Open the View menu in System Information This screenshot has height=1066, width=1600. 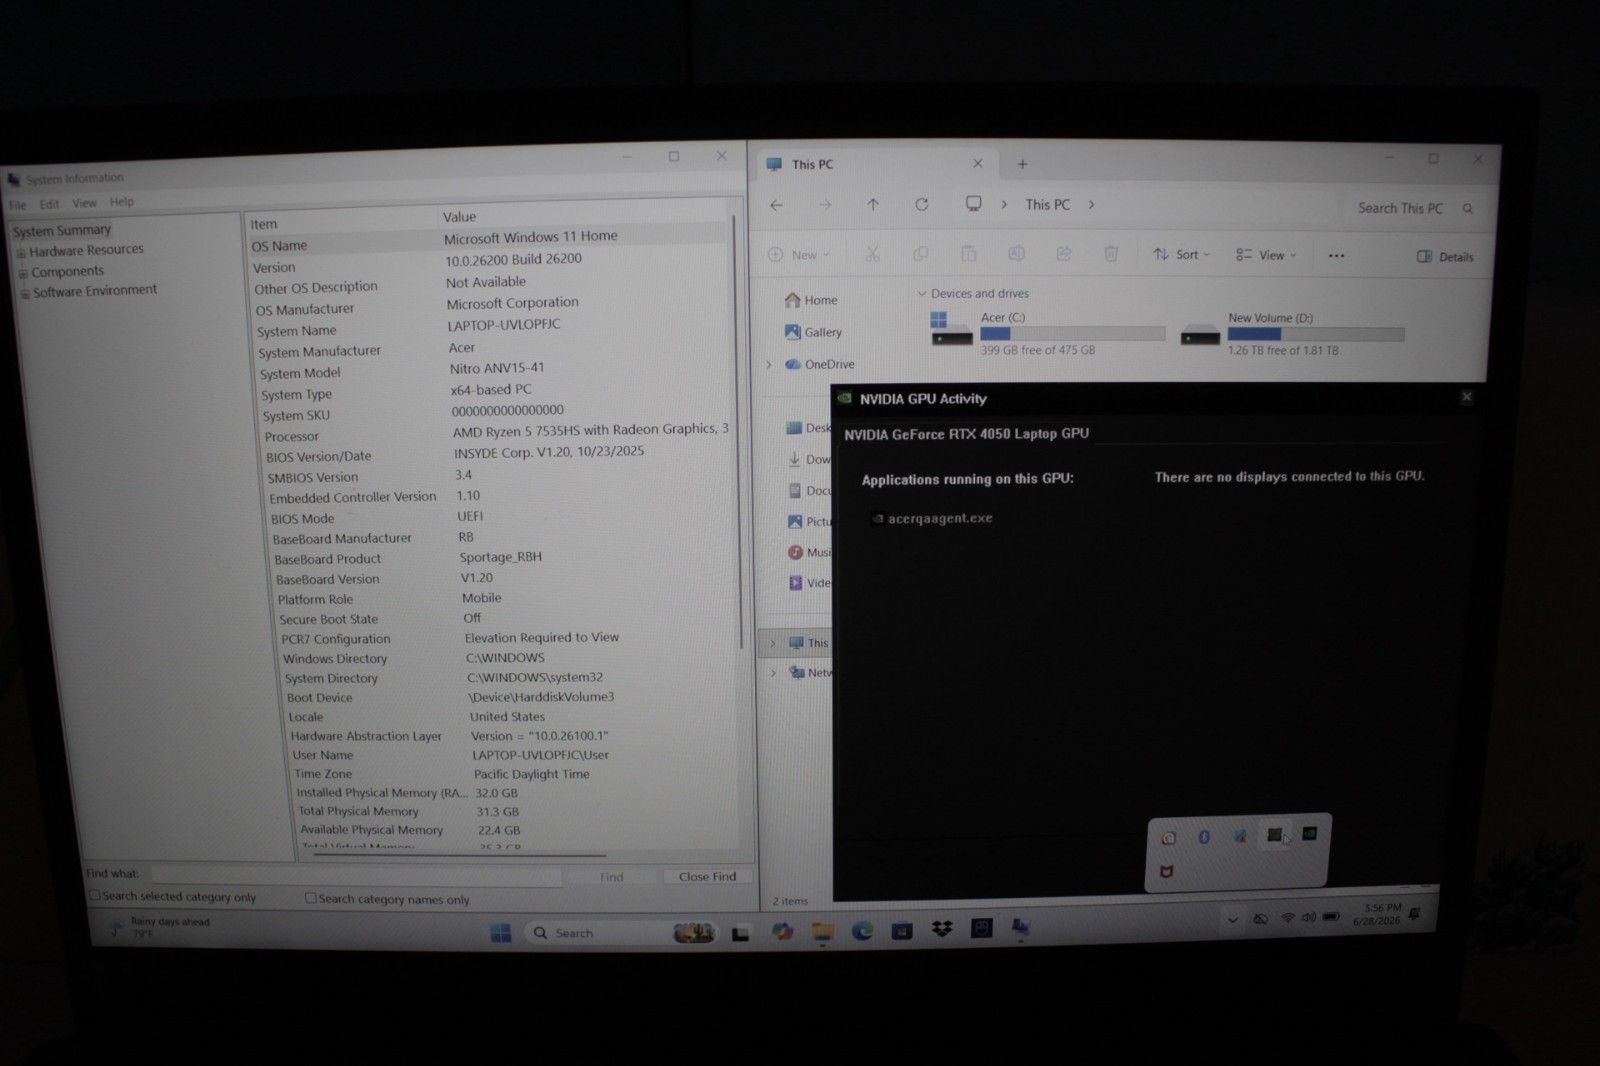pos(84,203)
